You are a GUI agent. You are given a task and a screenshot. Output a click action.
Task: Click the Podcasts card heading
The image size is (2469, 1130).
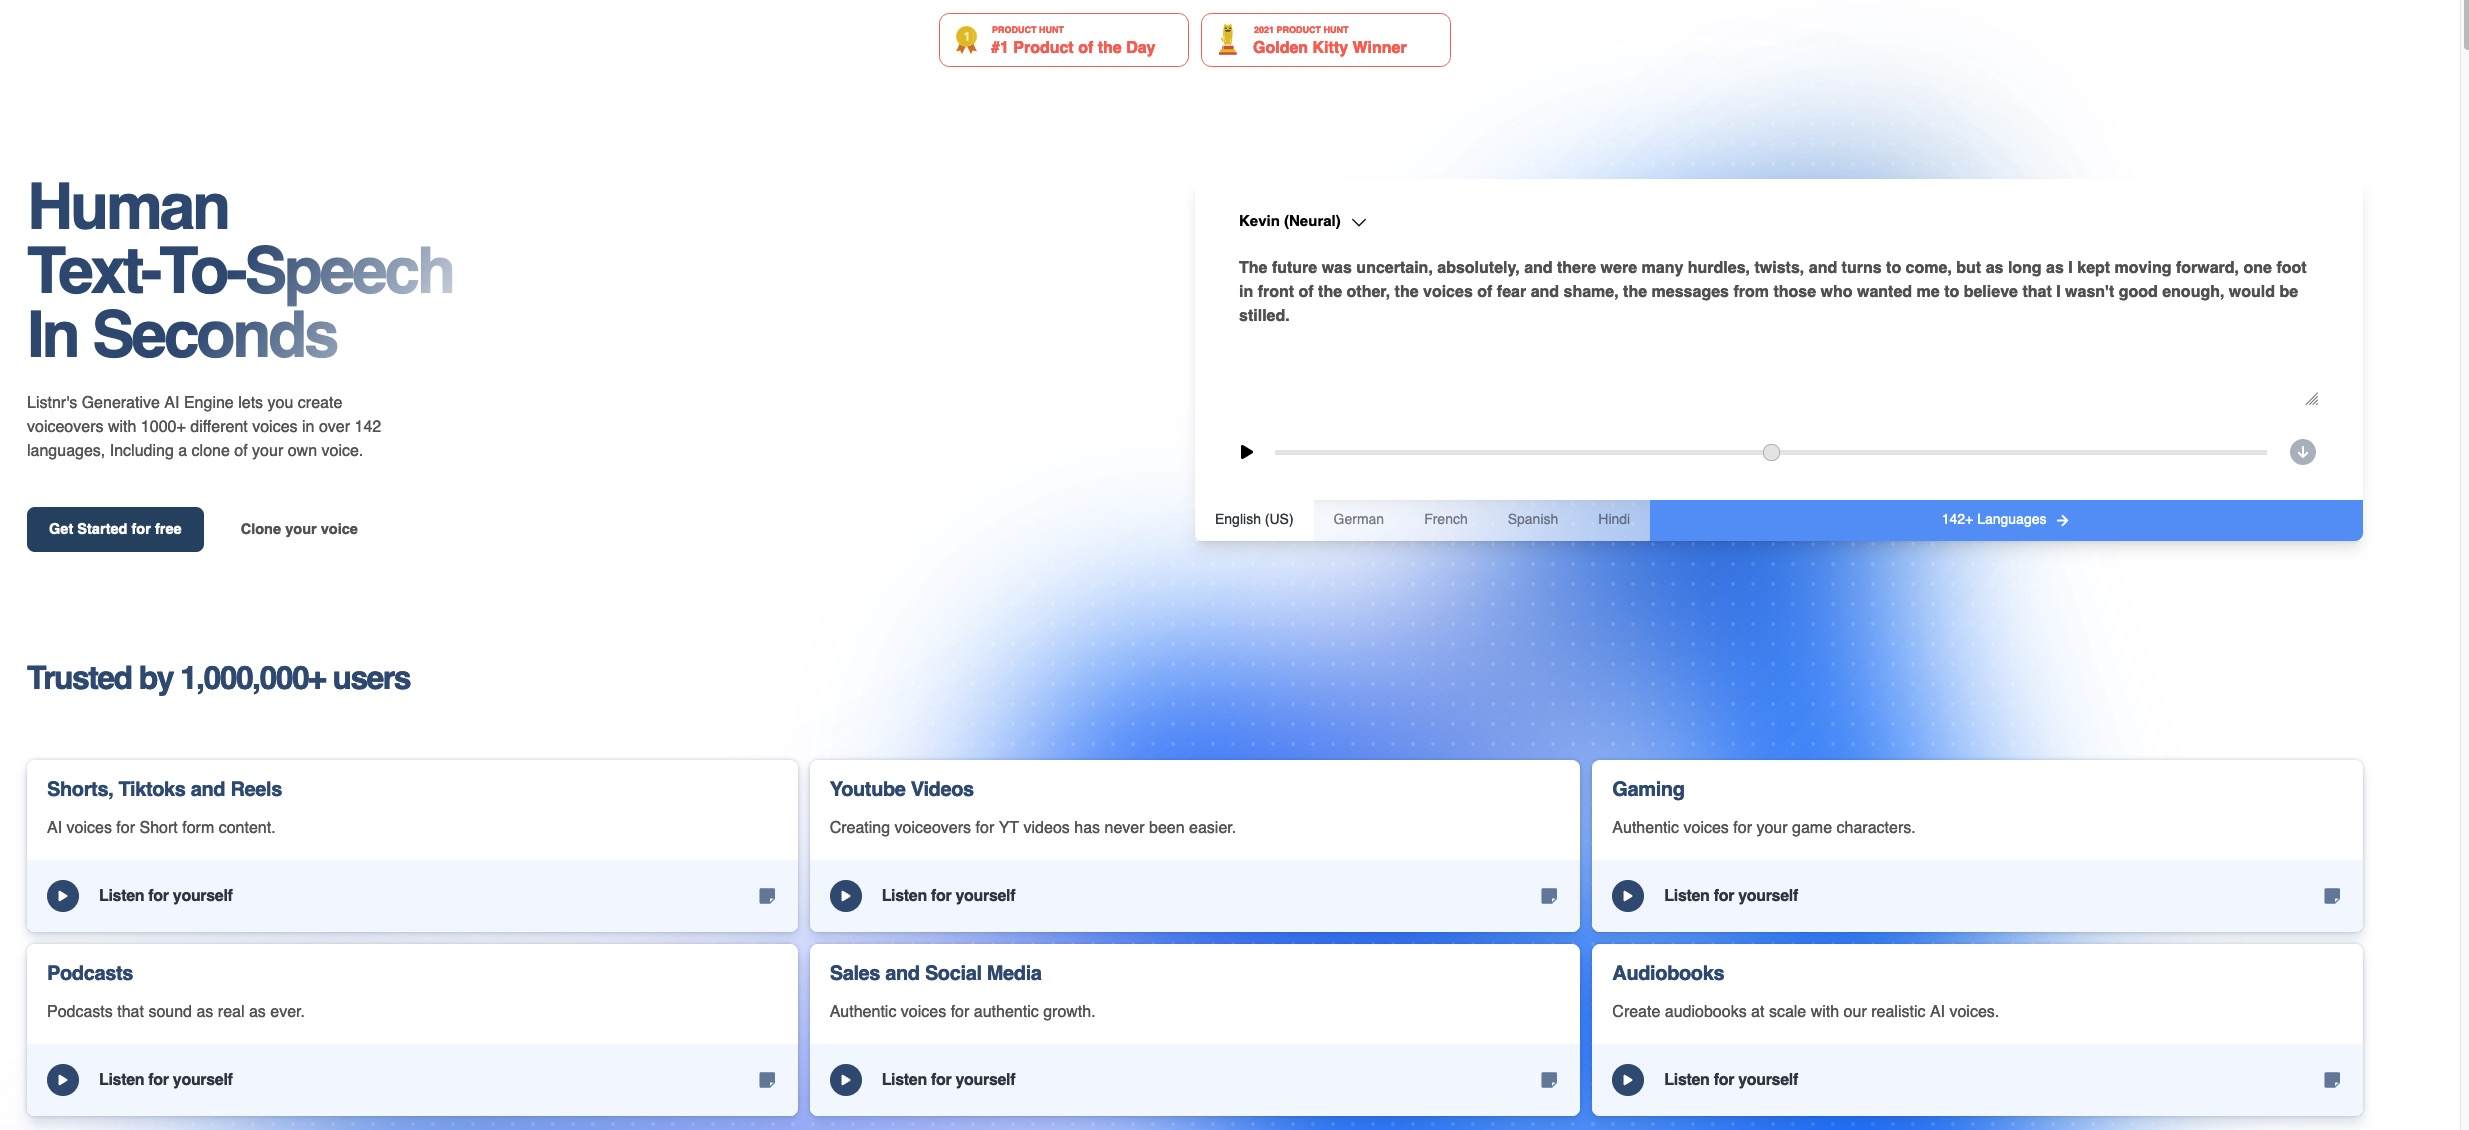pyautogui.click(x=90, y=973)
